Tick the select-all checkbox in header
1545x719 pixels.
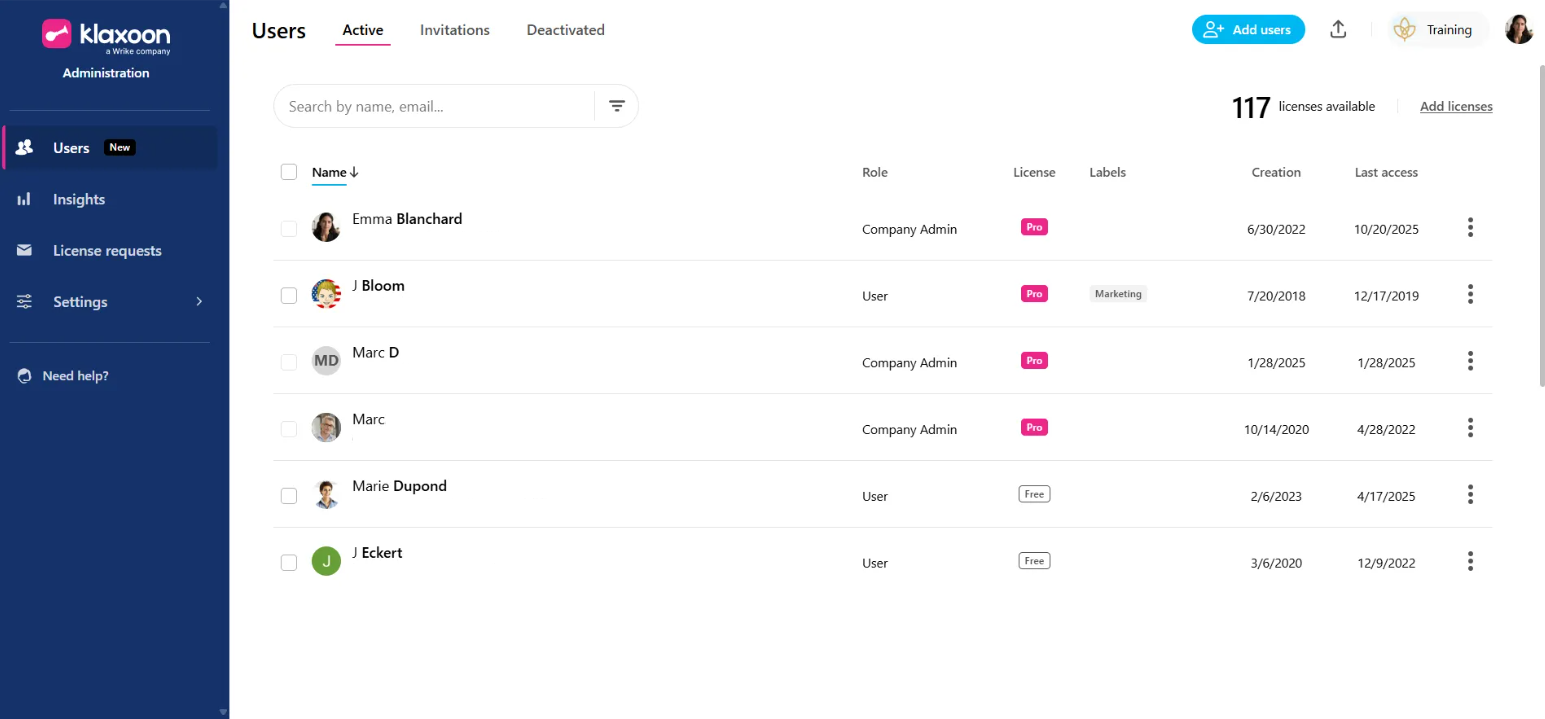(289, 172)
